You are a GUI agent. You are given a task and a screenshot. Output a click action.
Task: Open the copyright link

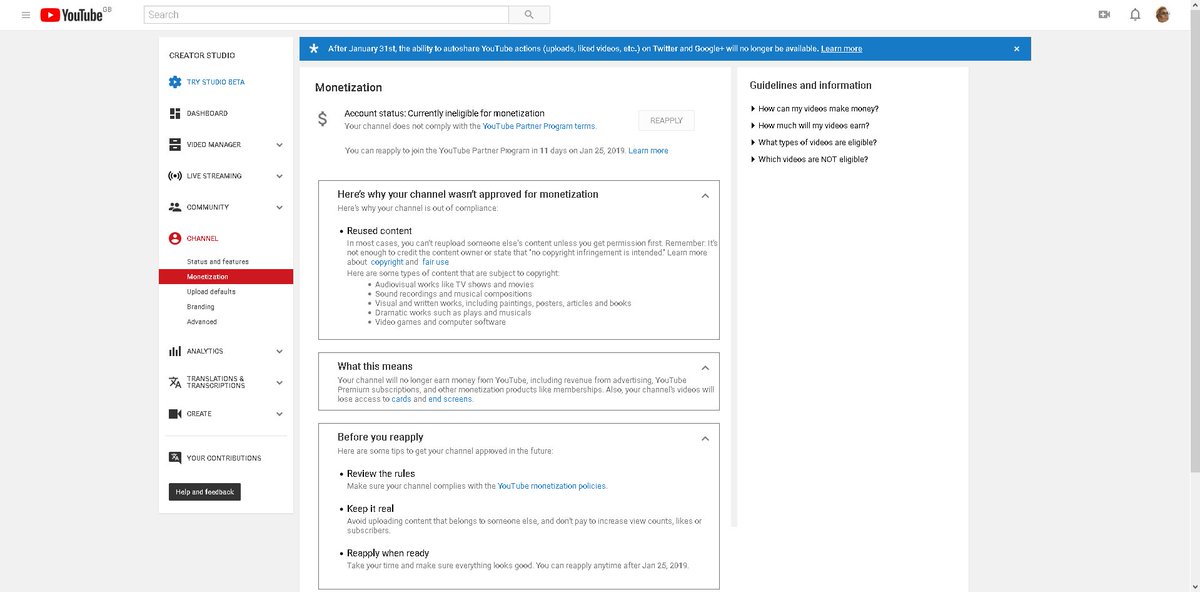pos(387,262)
